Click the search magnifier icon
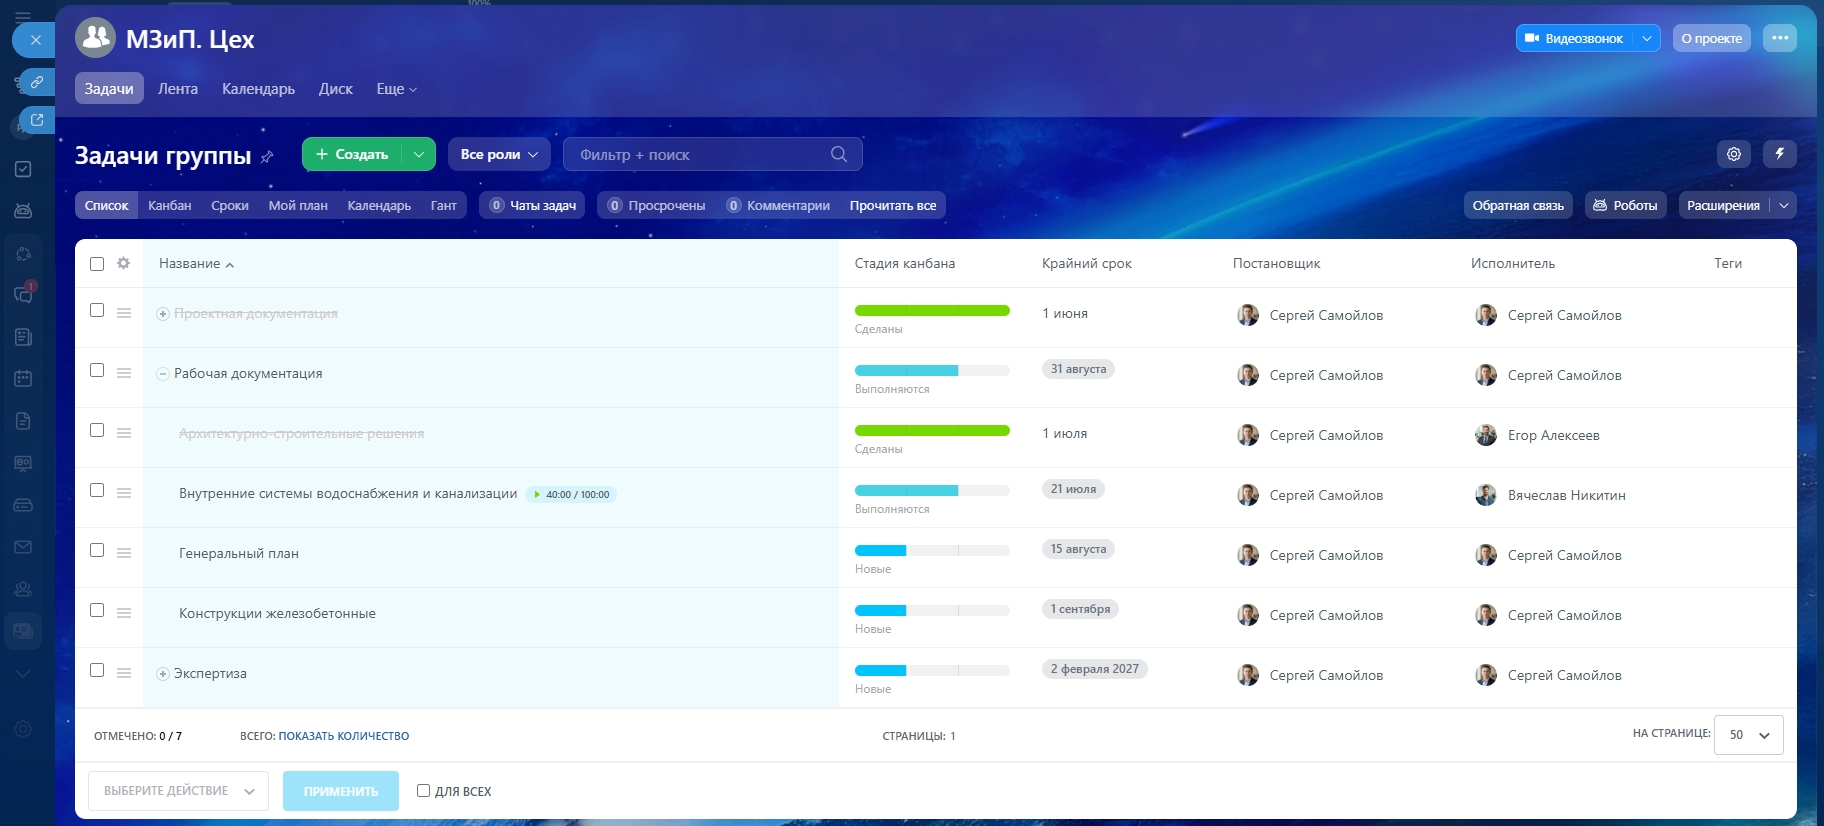The width and height of the screenshot is (1824, 826). pos(839,154)
